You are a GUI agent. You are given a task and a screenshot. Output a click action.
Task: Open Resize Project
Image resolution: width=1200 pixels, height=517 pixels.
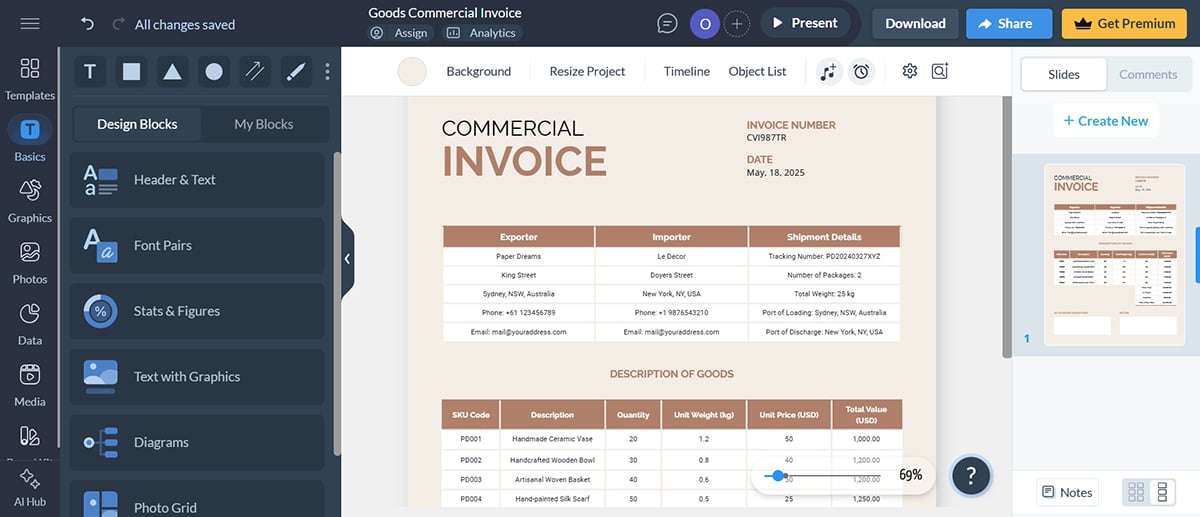[x=587, y=71]
